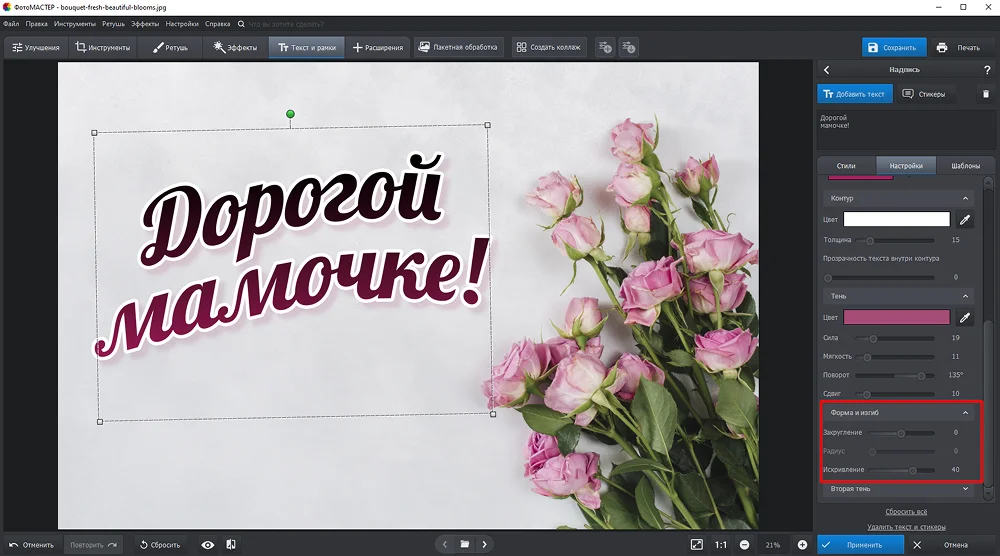Click the pink Тень color swatch
This screenshot has width=1000, height=556.
pos(896,317)
